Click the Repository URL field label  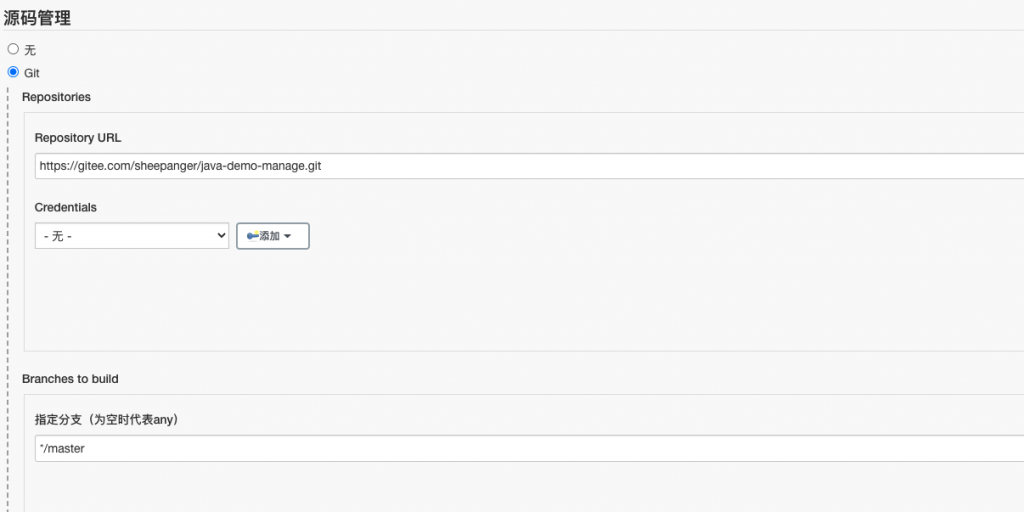(78, 138)
